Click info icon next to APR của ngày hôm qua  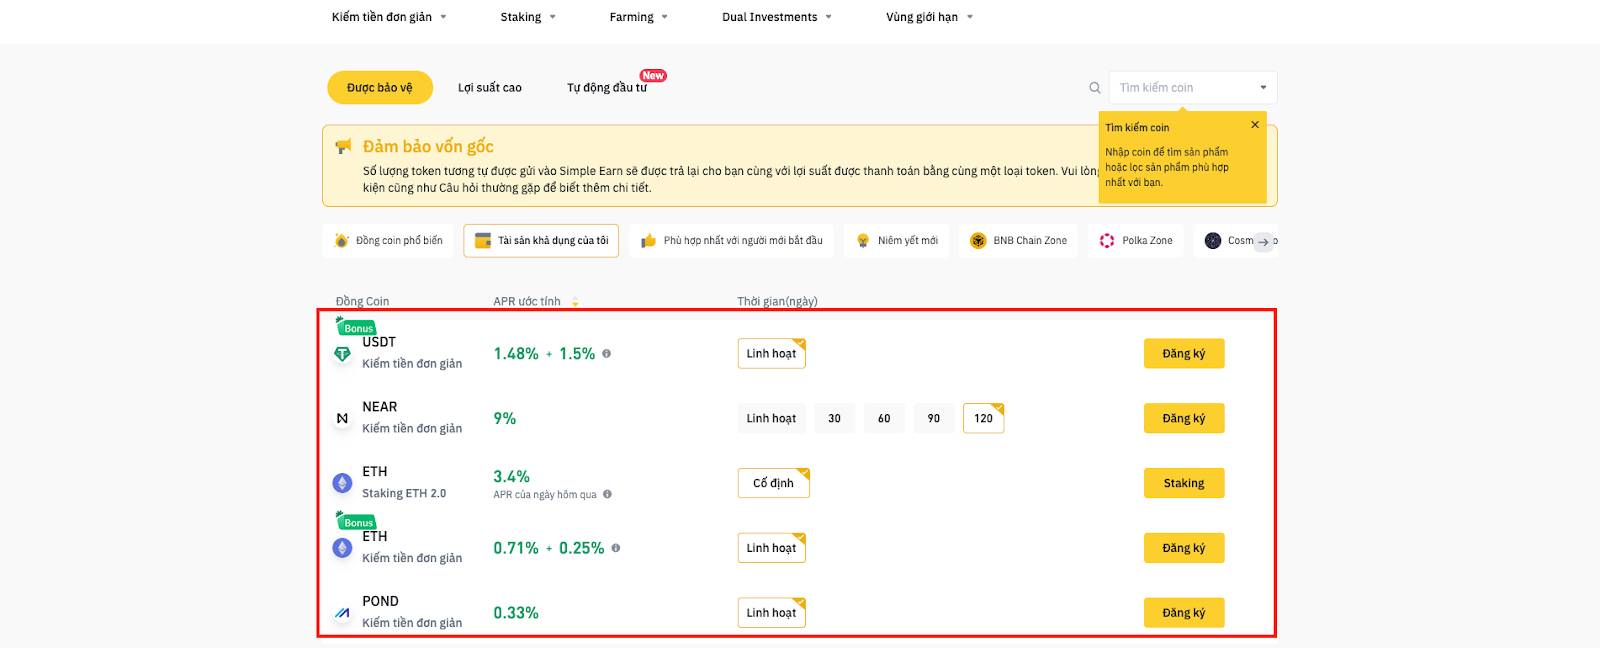pos(607,494)
